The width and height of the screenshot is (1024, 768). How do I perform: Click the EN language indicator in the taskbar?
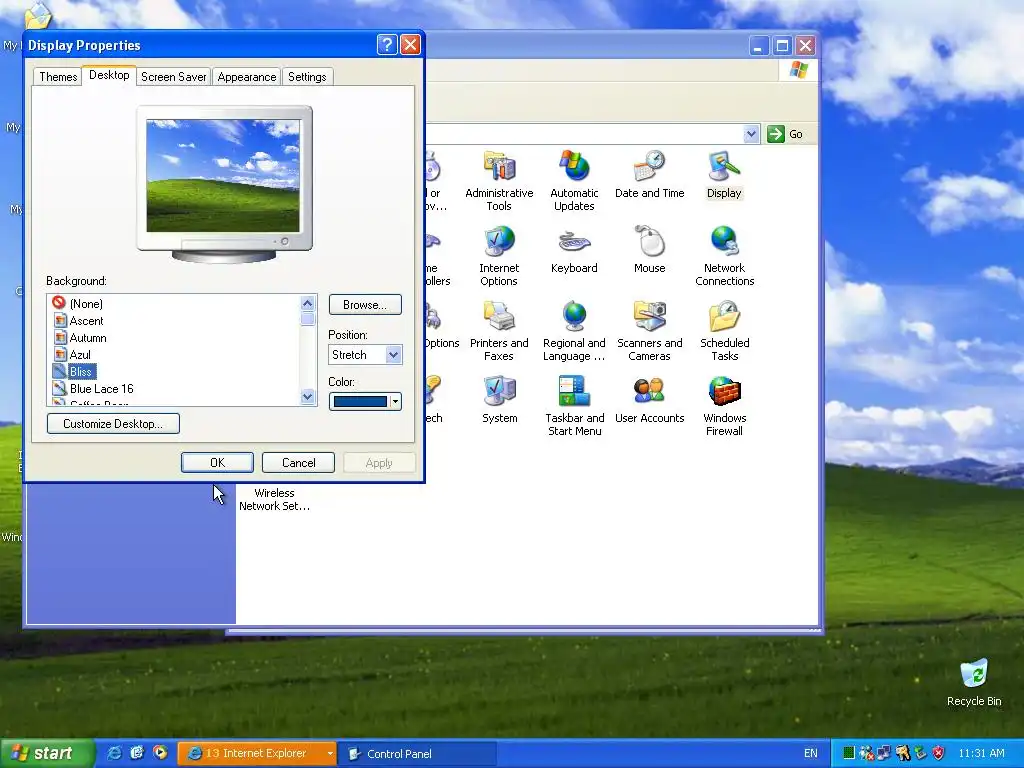[x=810, y=753]
